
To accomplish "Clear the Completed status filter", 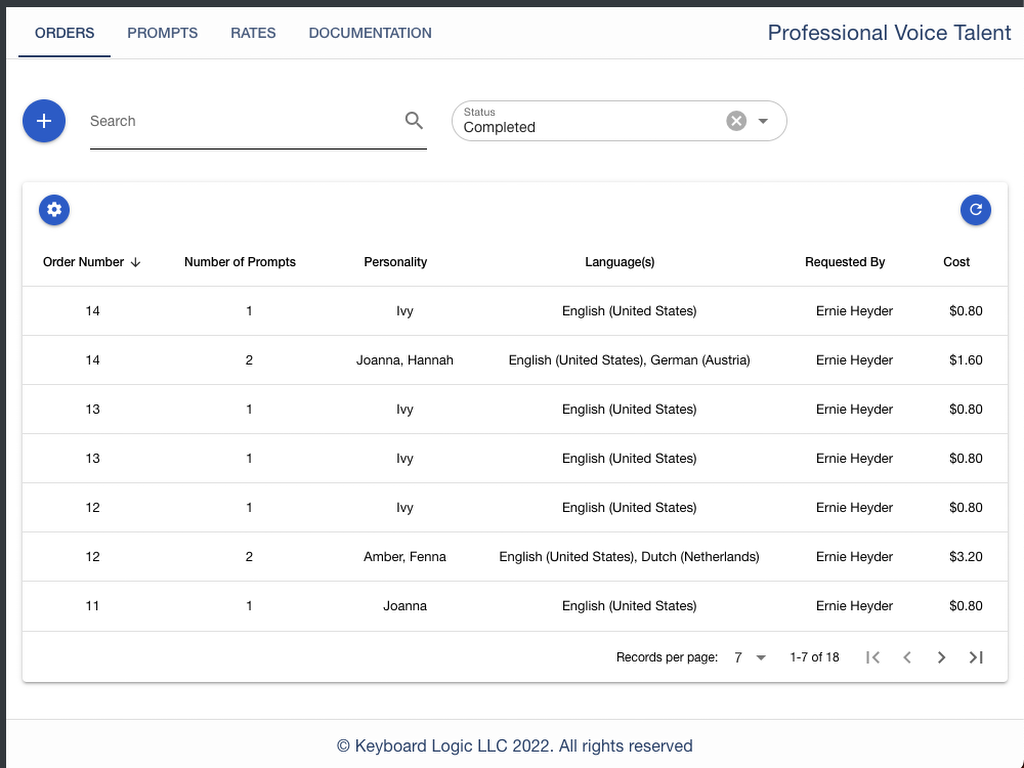I will tap(736, 121).
